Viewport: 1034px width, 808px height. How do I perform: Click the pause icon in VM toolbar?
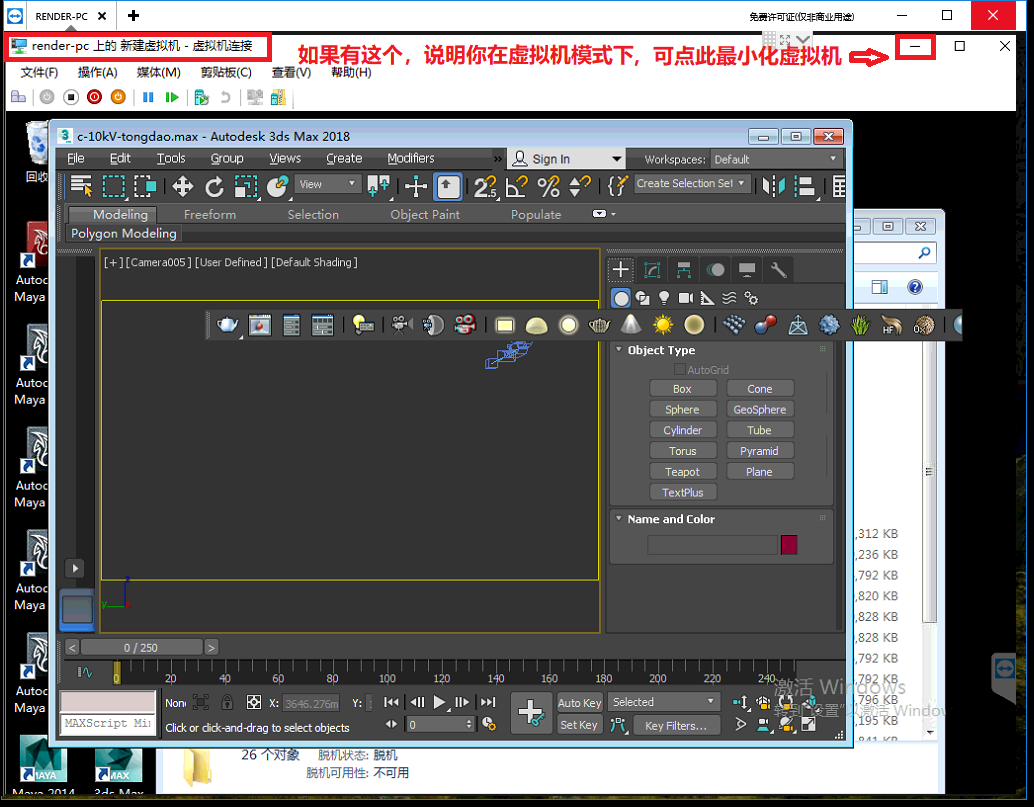(148, 98)
